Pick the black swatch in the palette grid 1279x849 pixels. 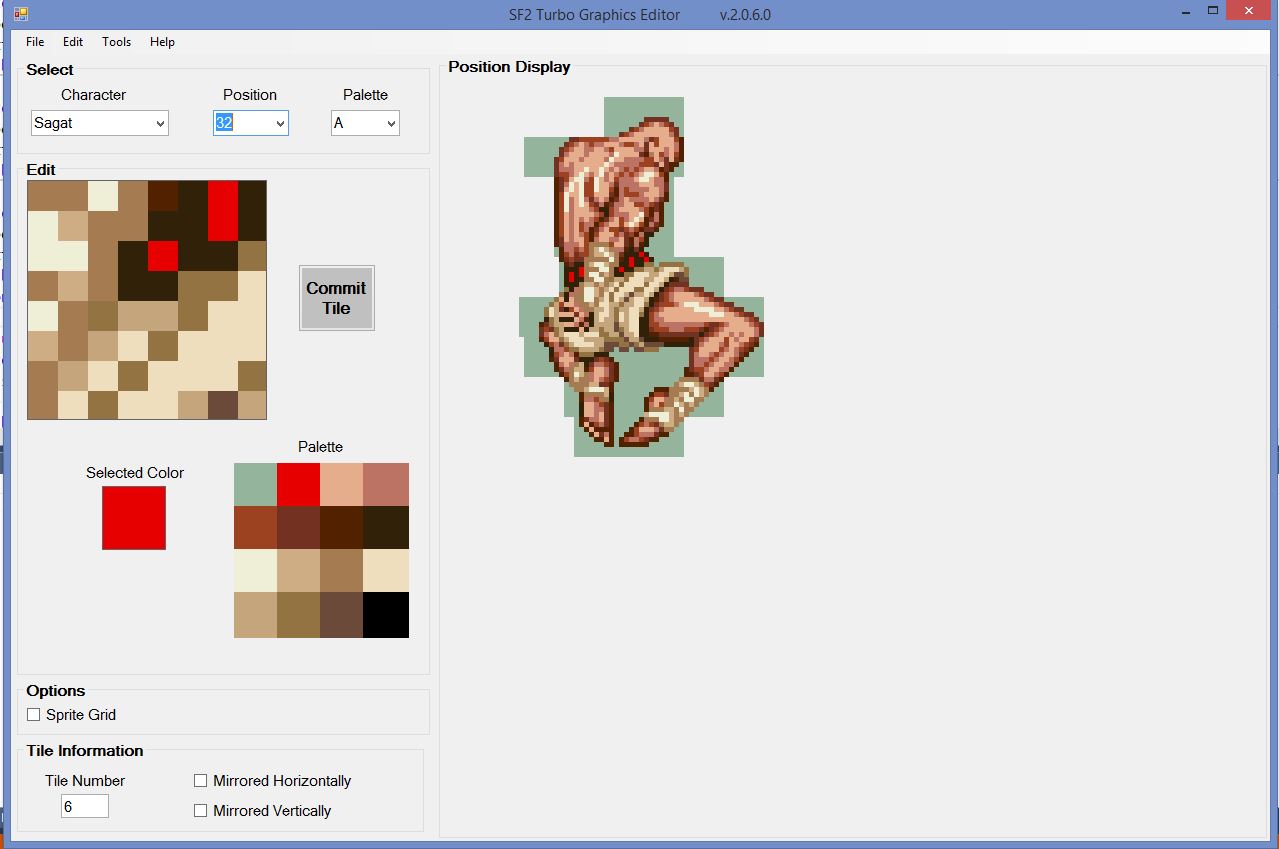386,615
